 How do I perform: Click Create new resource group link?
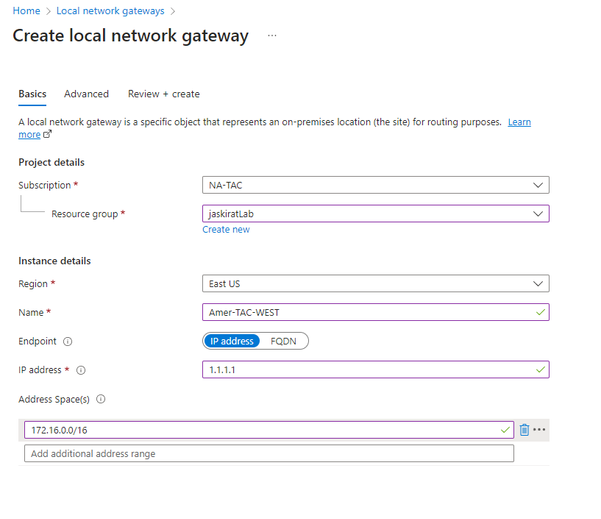(x=226, y=229)
